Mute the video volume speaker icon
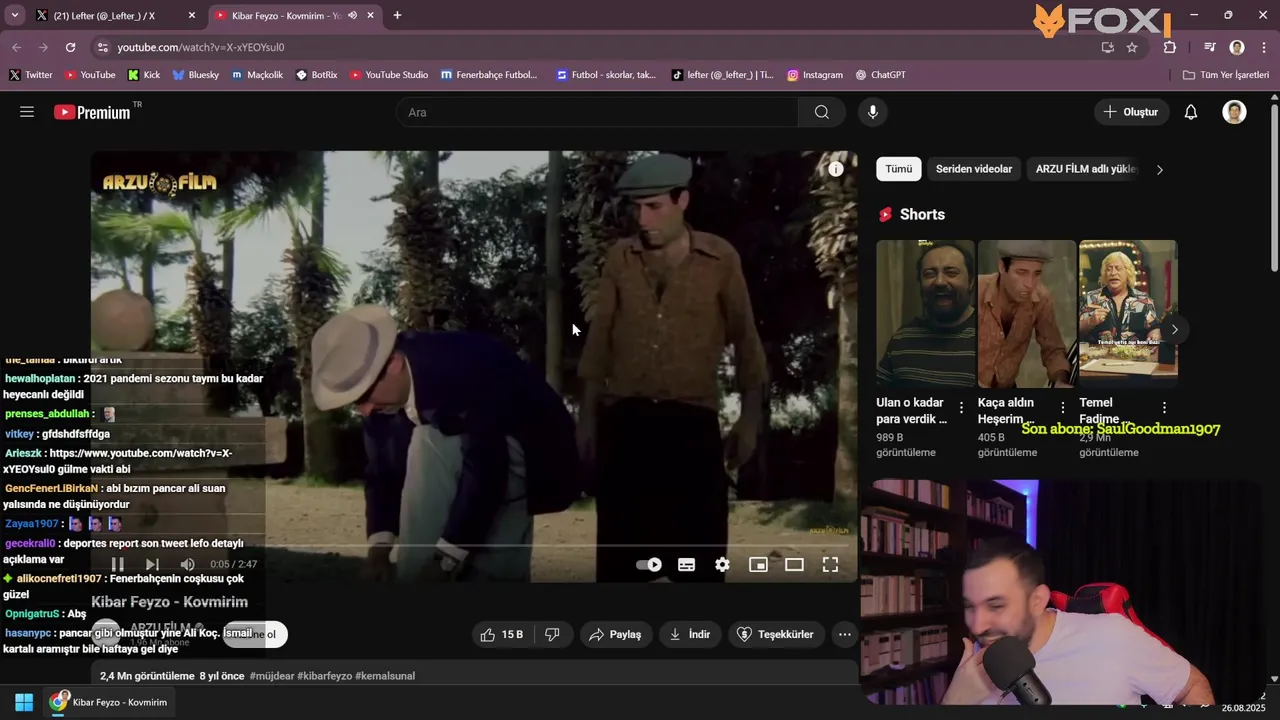Viewport: 1280px width, 720px height. (187, 565)
